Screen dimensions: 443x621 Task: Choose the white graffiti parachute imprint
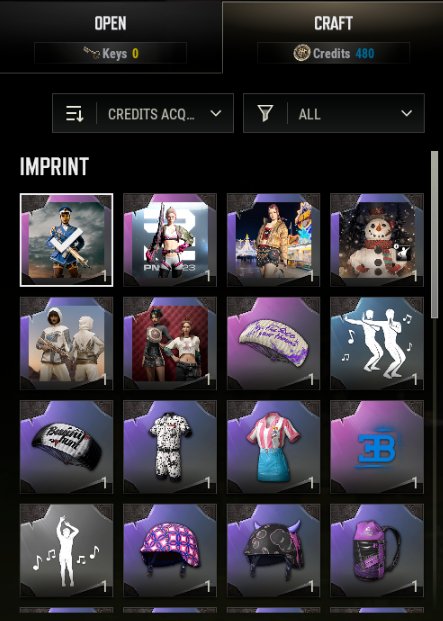click(x=273, y=343)
